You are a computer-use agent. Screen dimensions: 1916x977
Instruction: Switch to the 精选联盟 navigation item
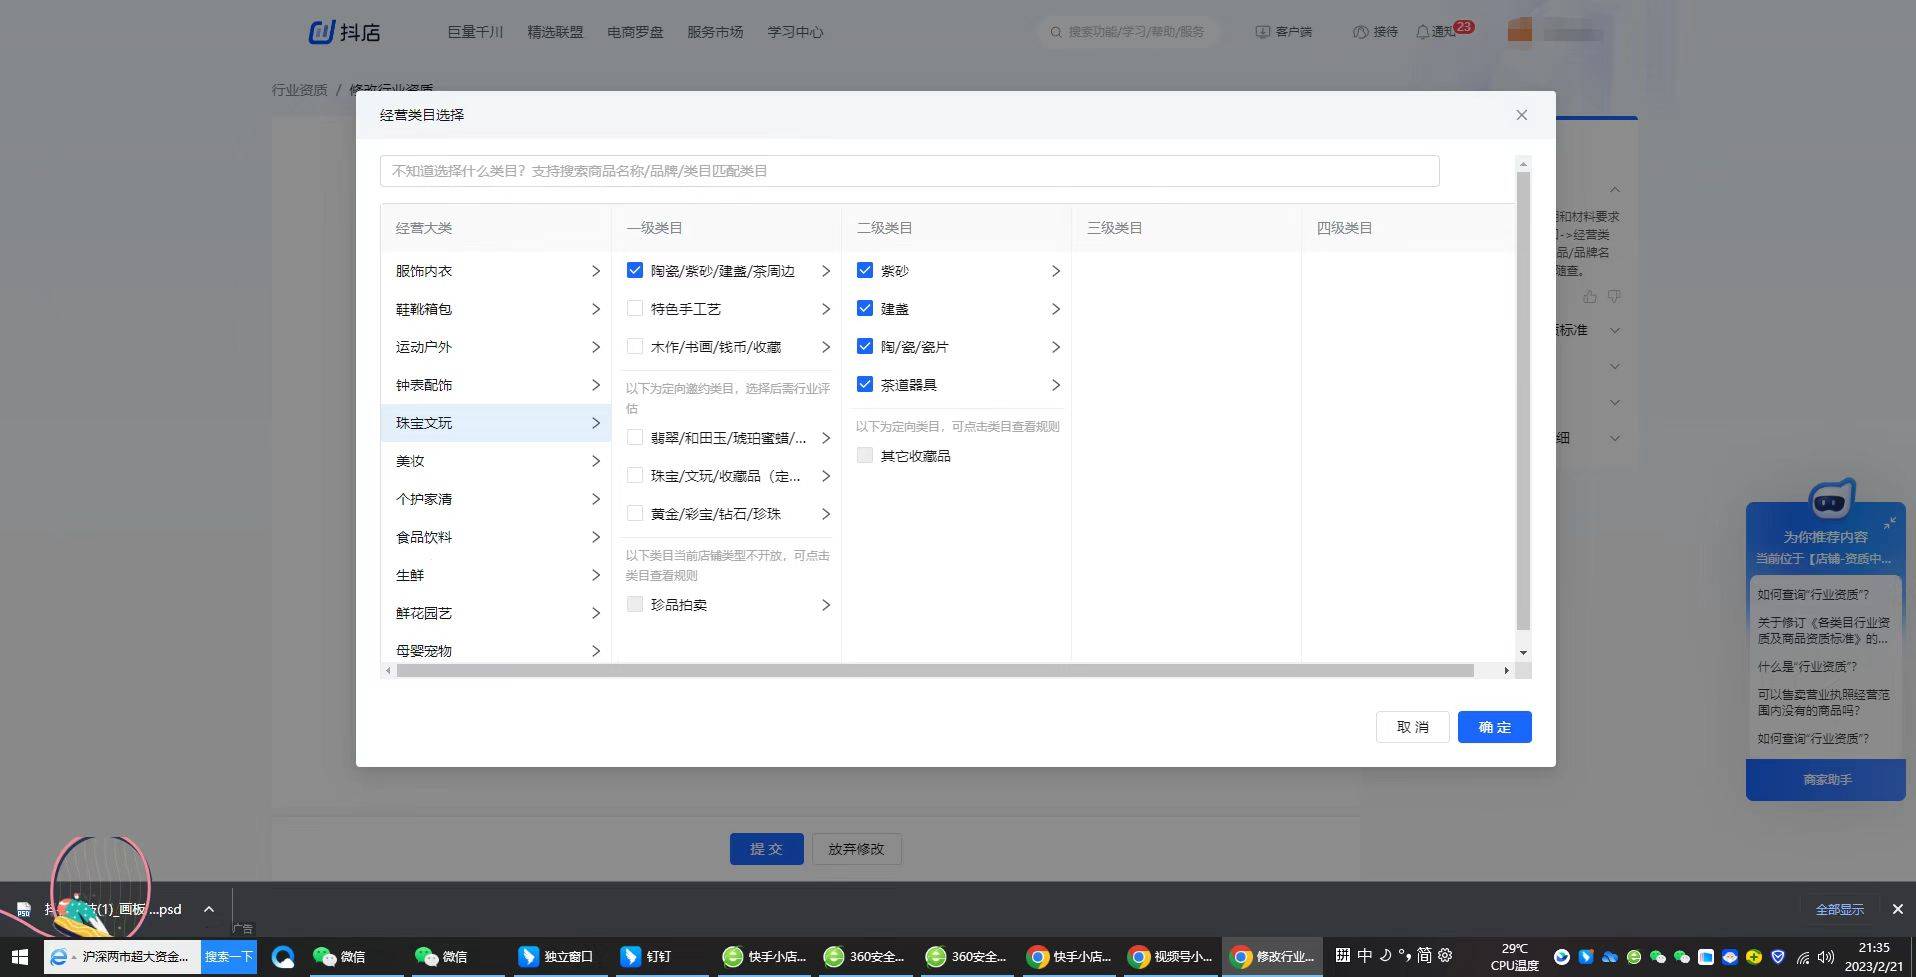point(555,31)
